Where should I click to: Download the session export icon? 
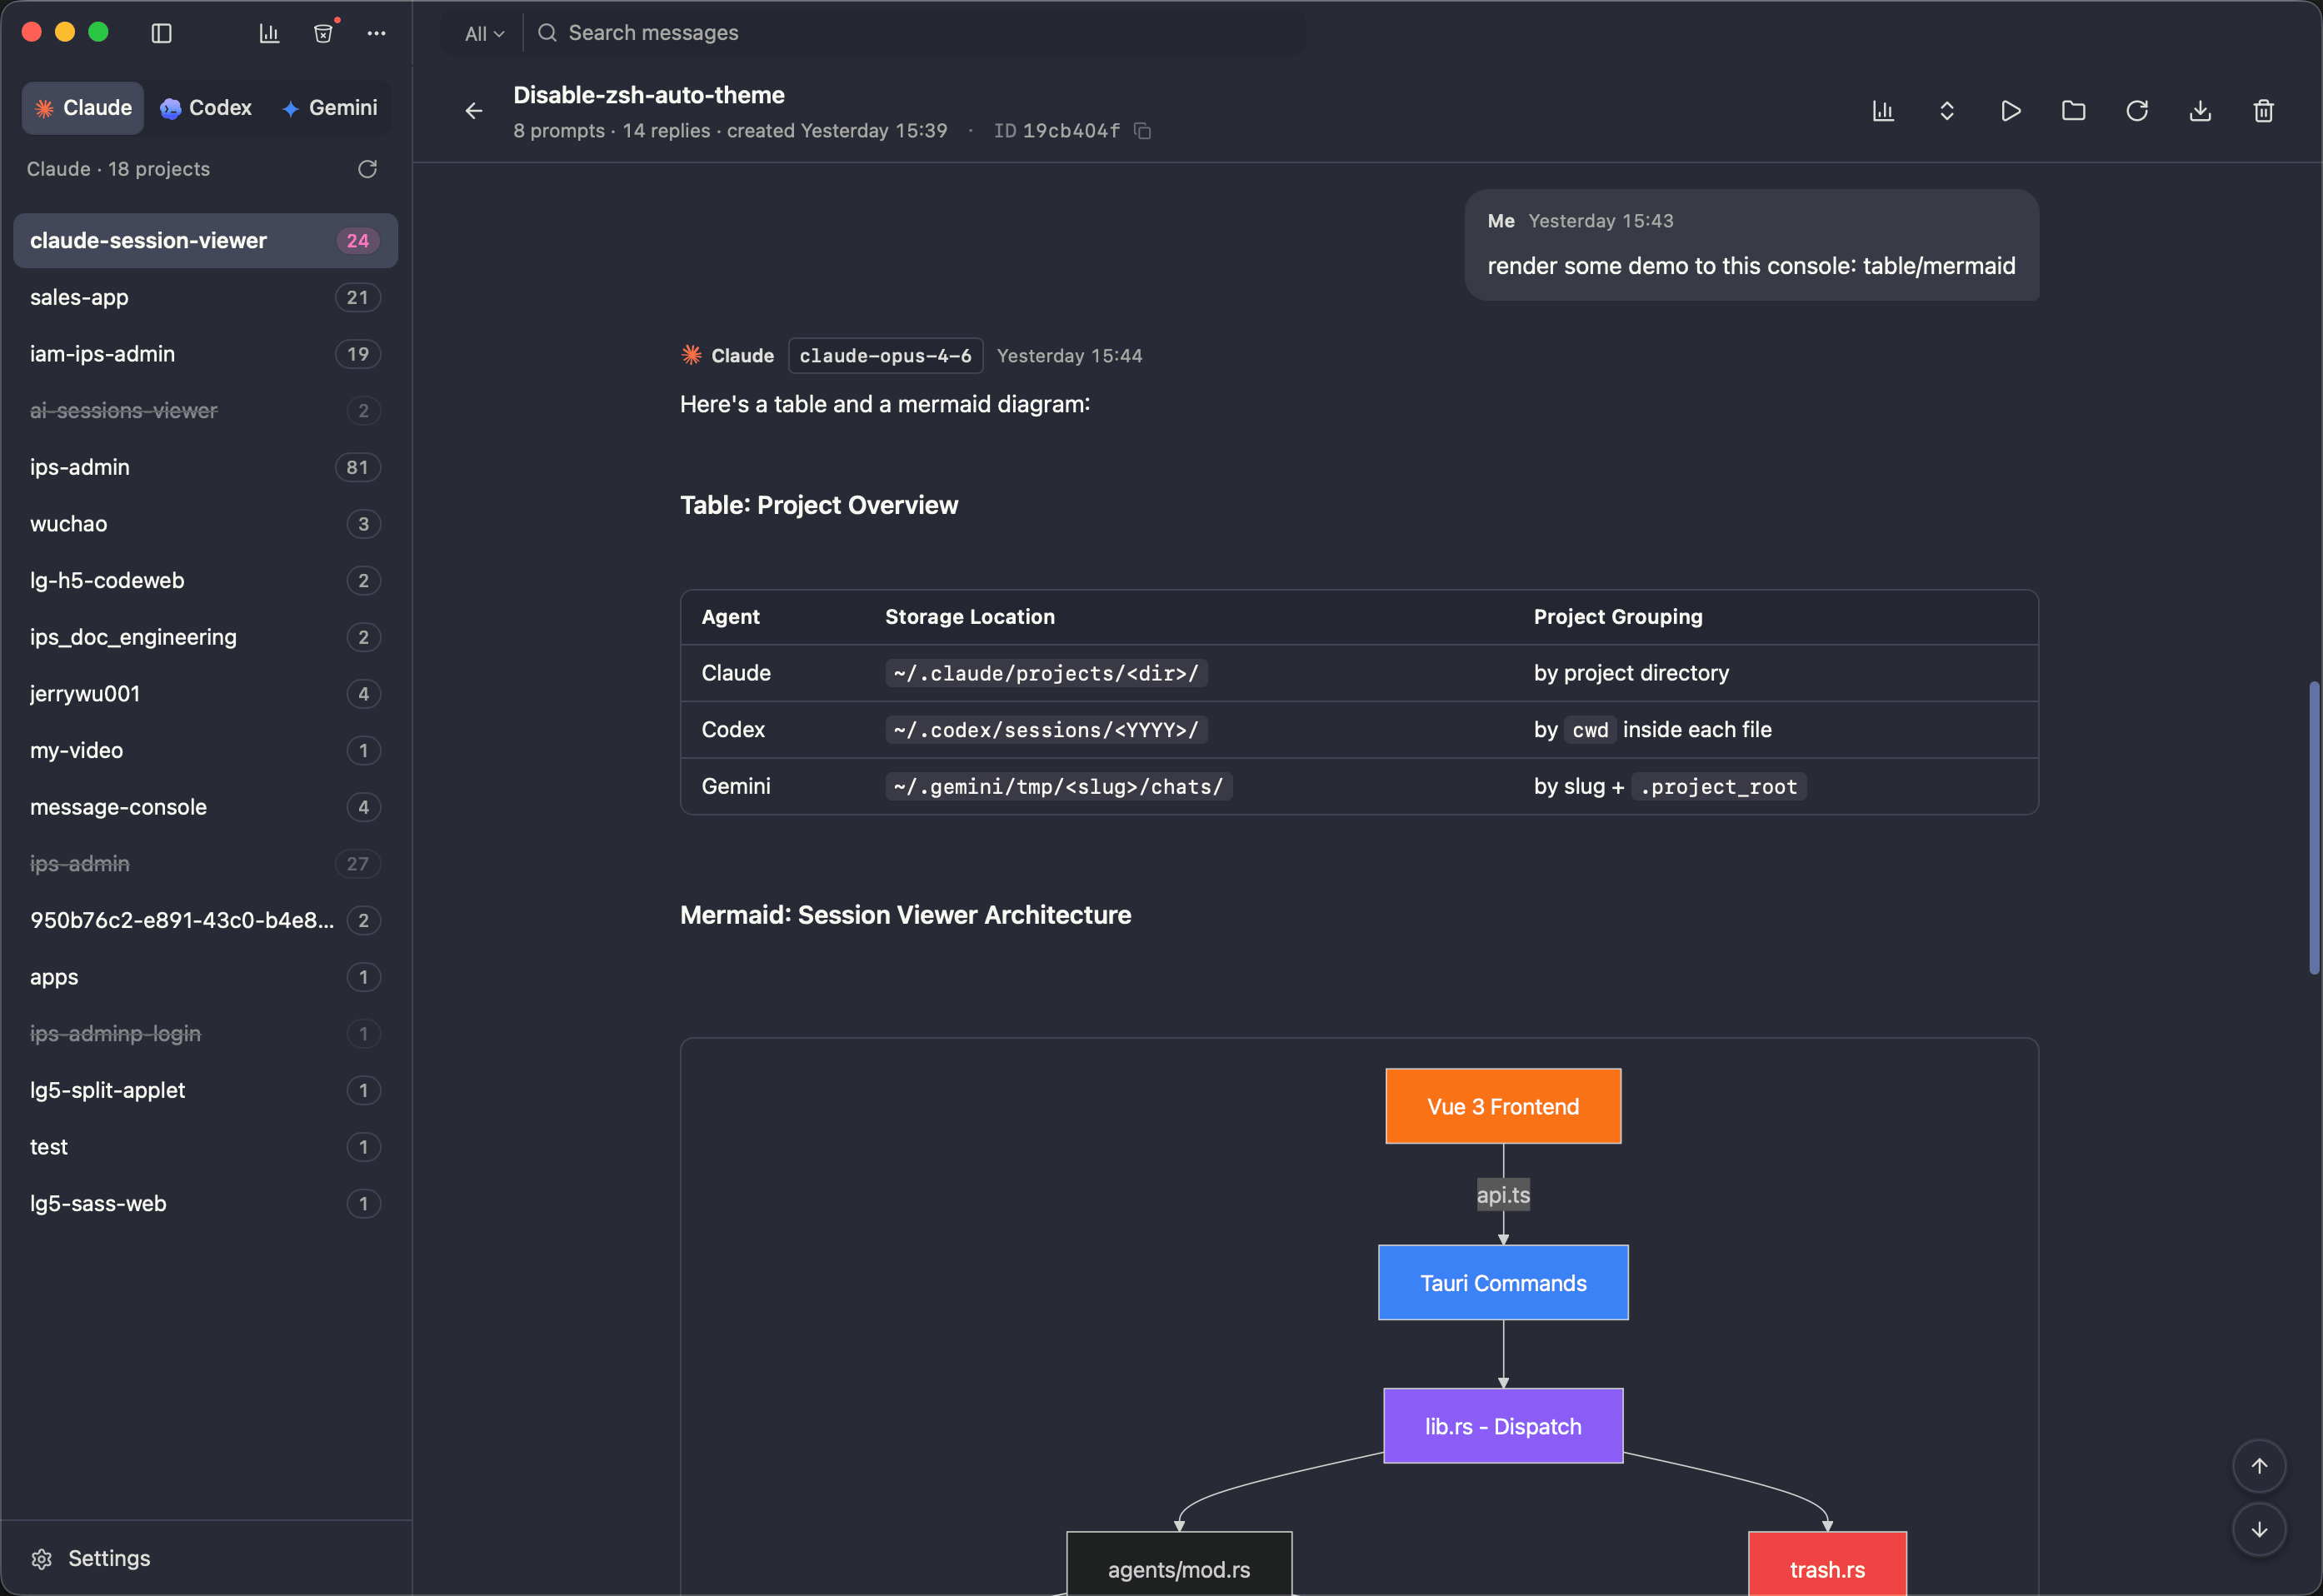click(2200, 111)
